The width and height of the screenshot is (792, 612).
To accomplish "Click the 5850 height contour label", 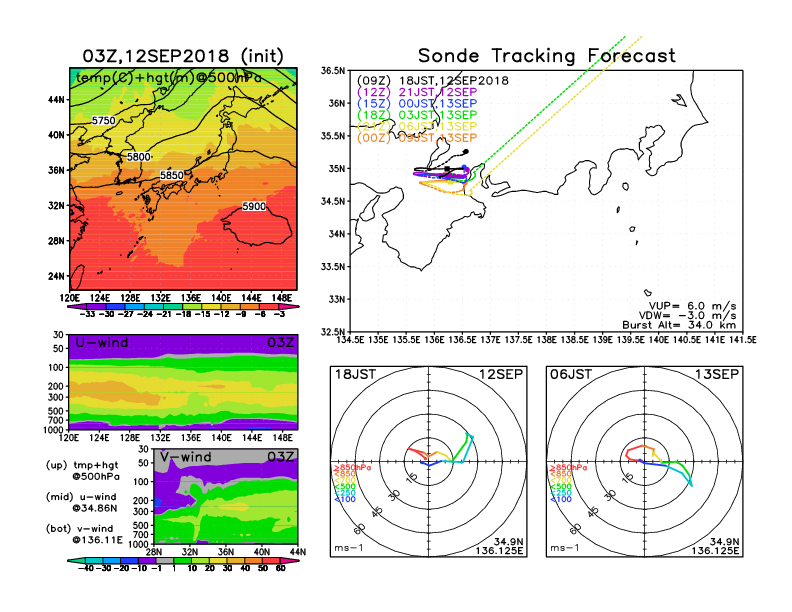I will click(x=173, y=175).
